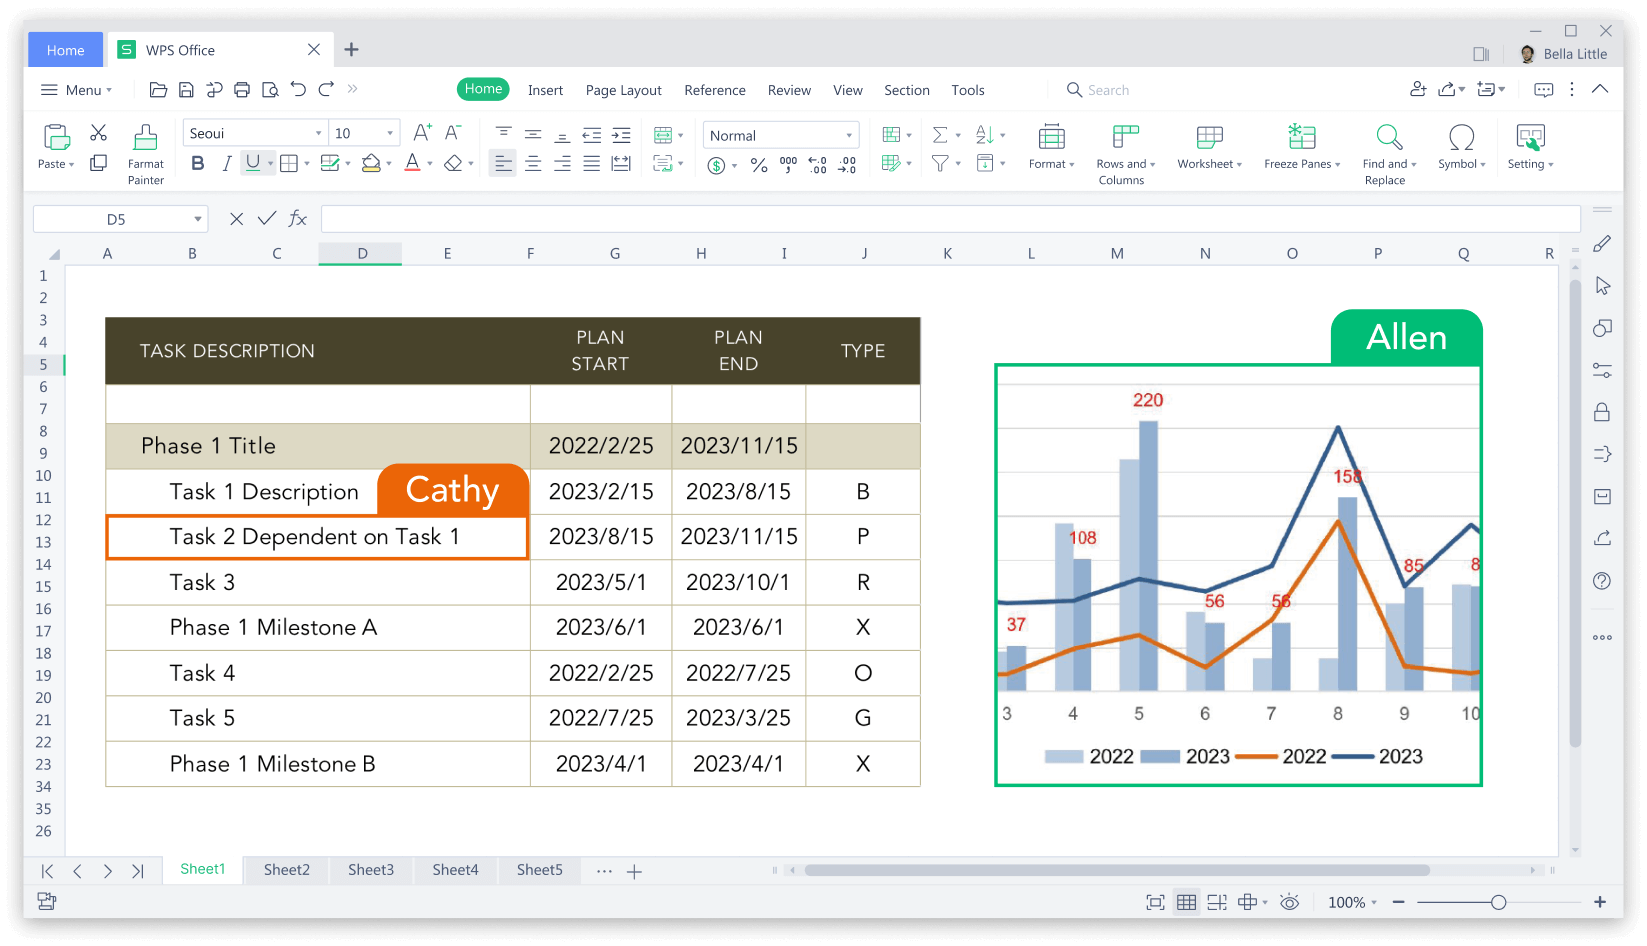Switch to Sheet3
The height and width of the screenshot is (946, 1647).
pyautogui.click(x=370, y=869)
